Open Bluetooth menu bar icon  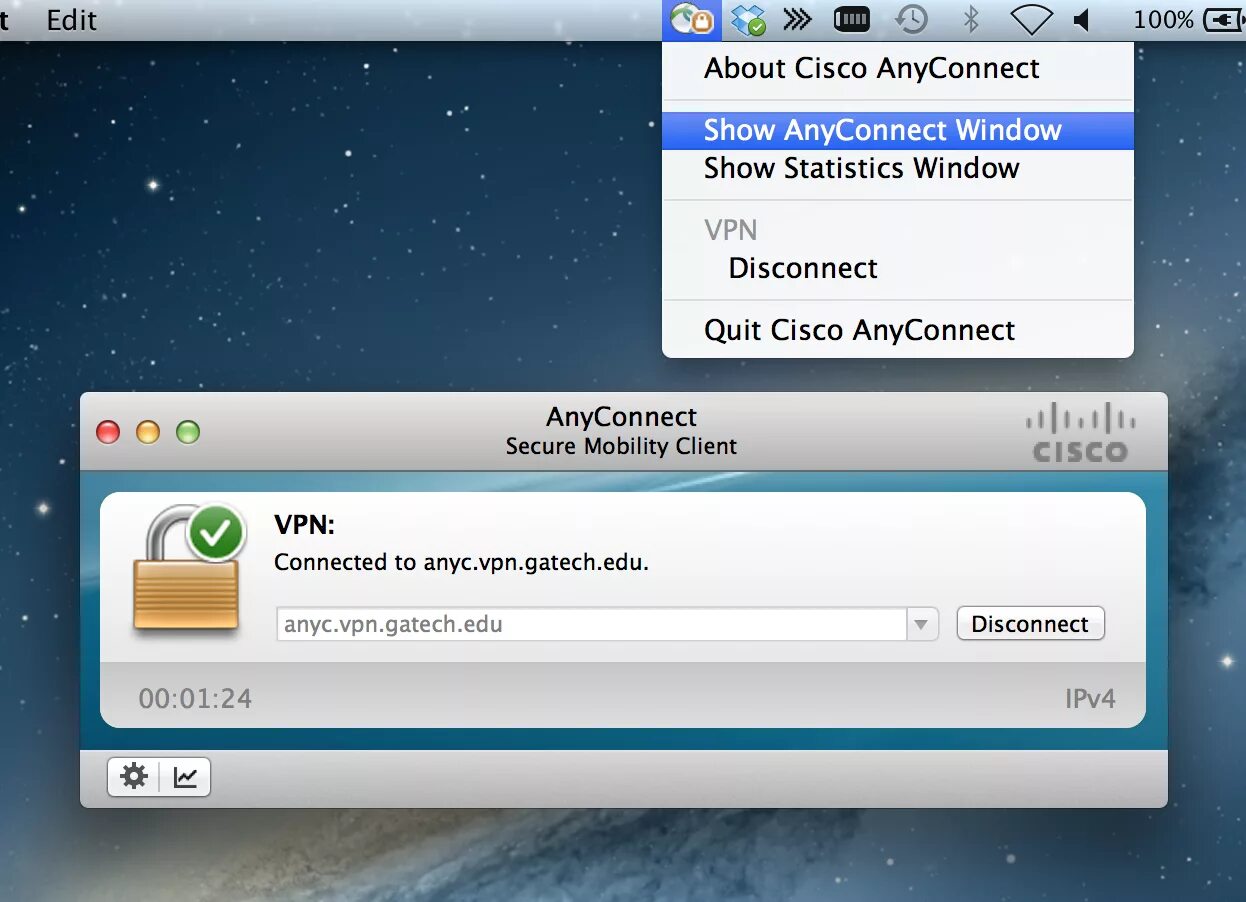[x=969, y=19]
